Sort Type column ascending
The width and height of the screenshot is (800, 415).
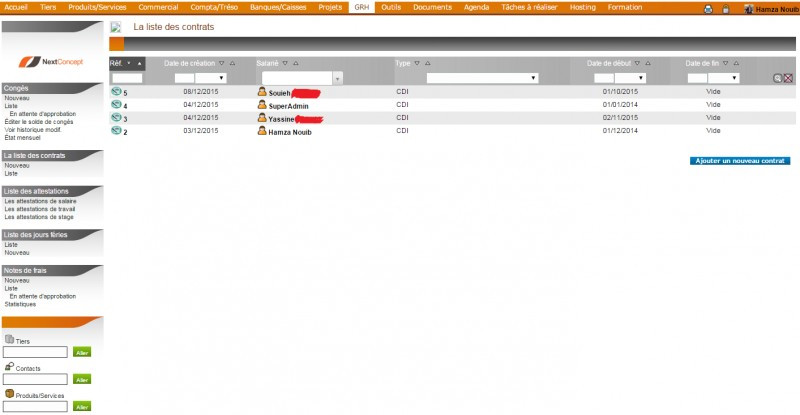pos(428,63)
